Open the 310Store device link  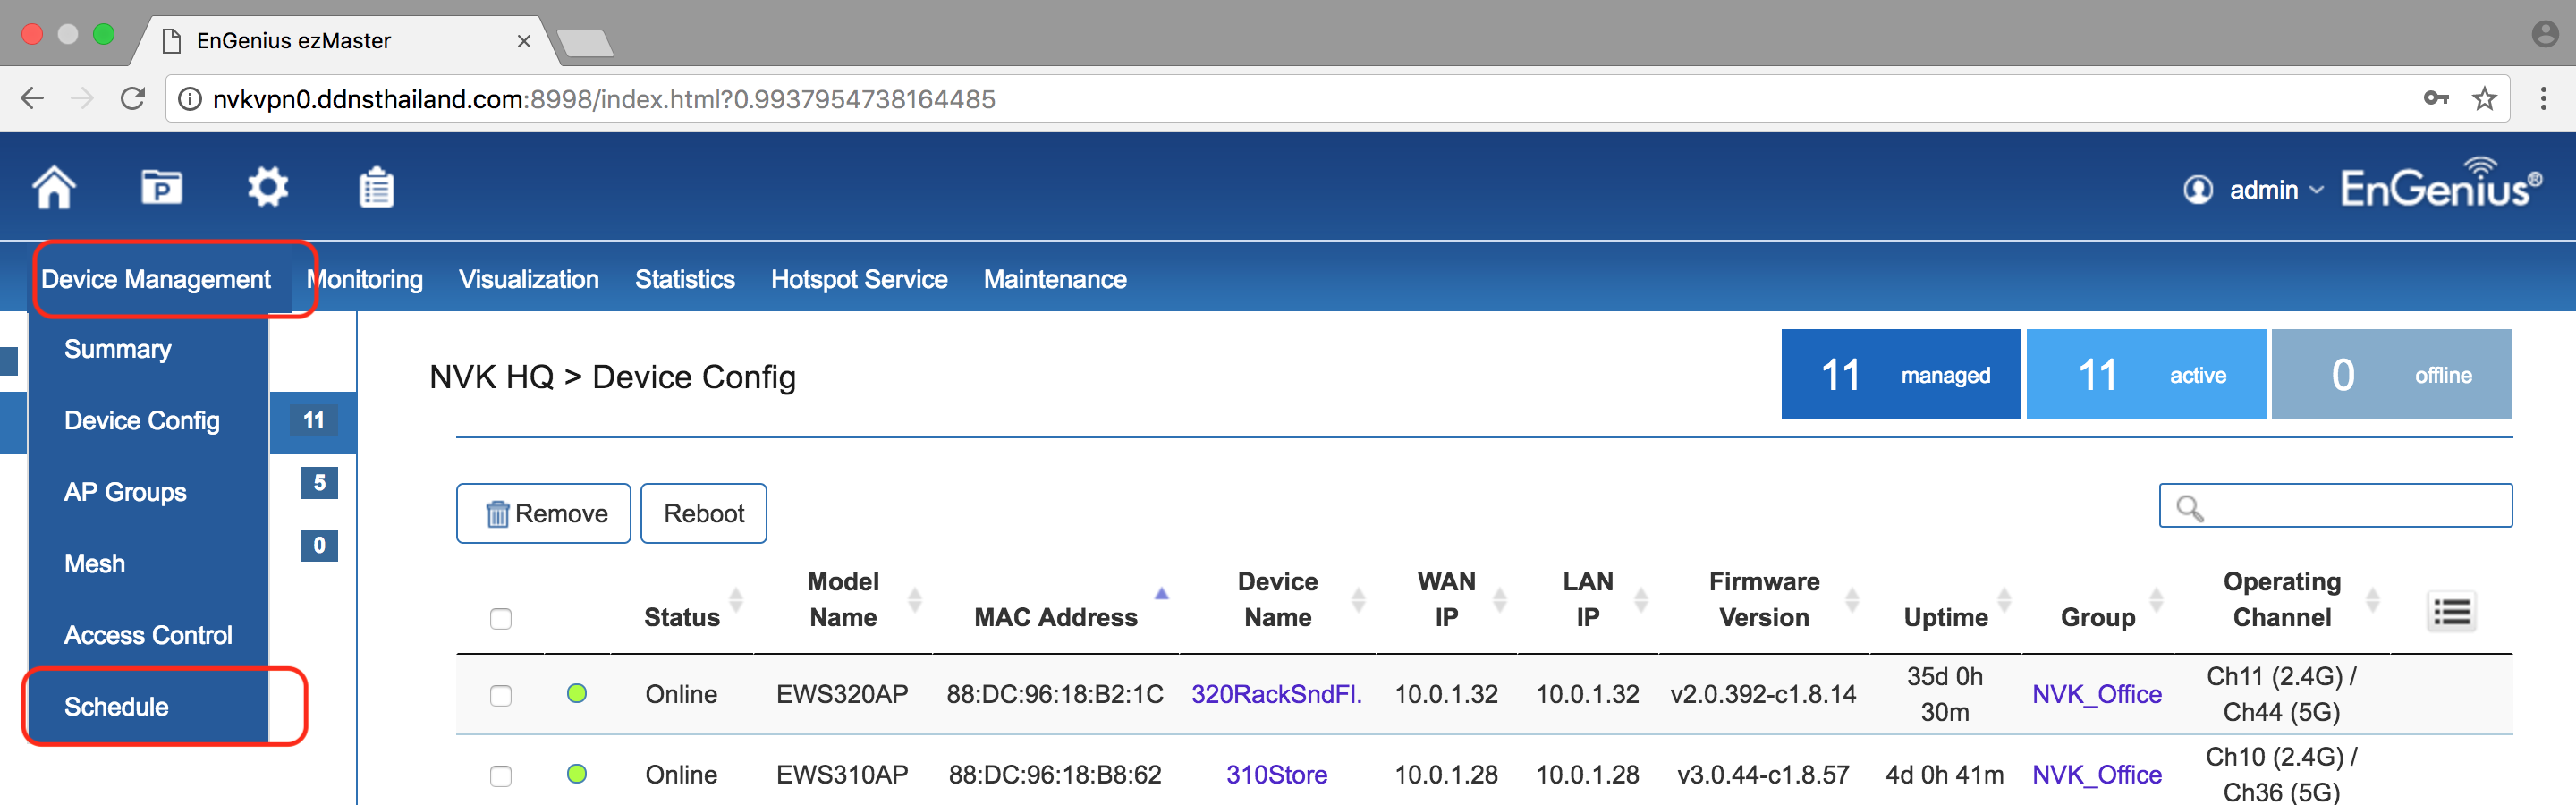pyautogui.click(x=1276, y=775)
